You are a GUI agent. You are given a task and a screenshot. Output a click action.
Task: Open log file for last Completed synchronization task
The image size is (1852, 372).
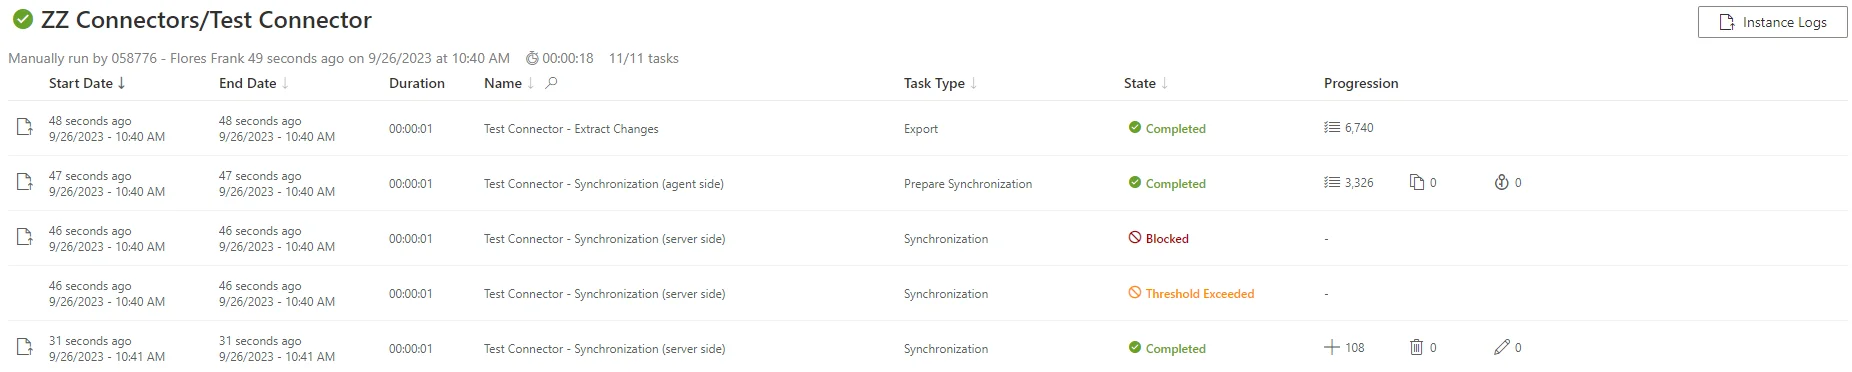(24, 348)
